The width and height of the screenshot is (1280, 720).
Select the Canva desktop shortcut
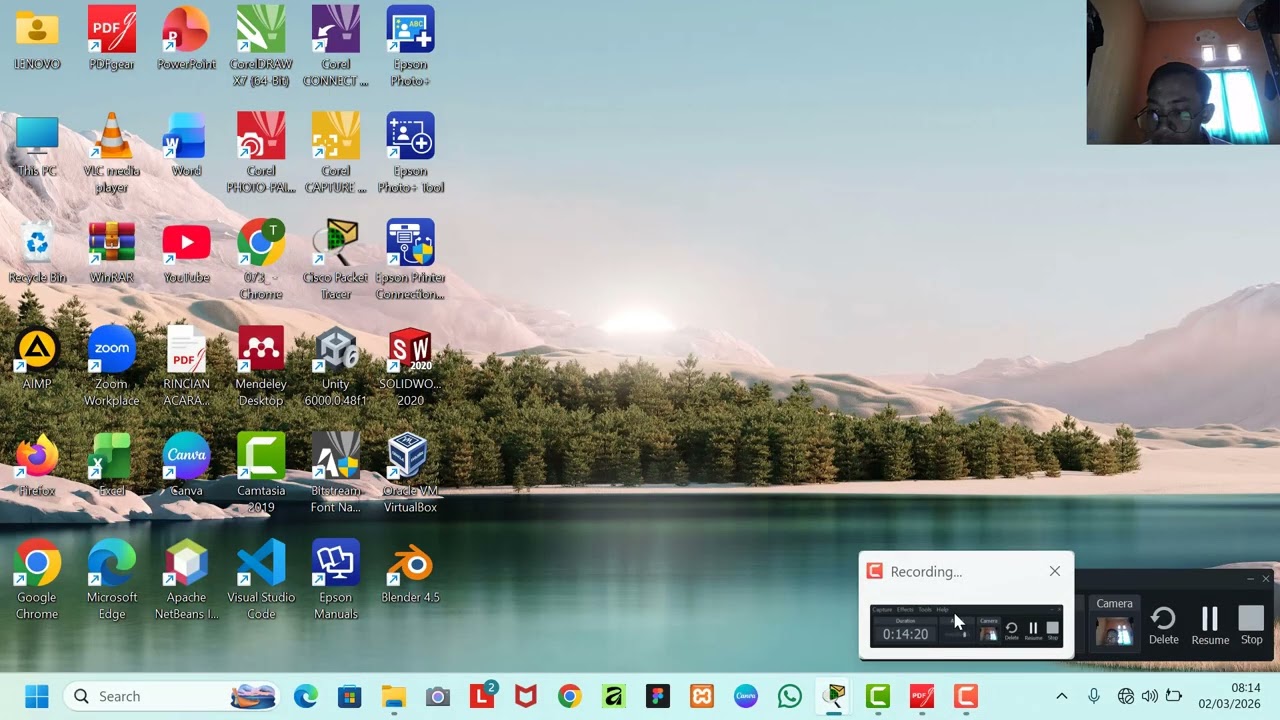(186, 465)
